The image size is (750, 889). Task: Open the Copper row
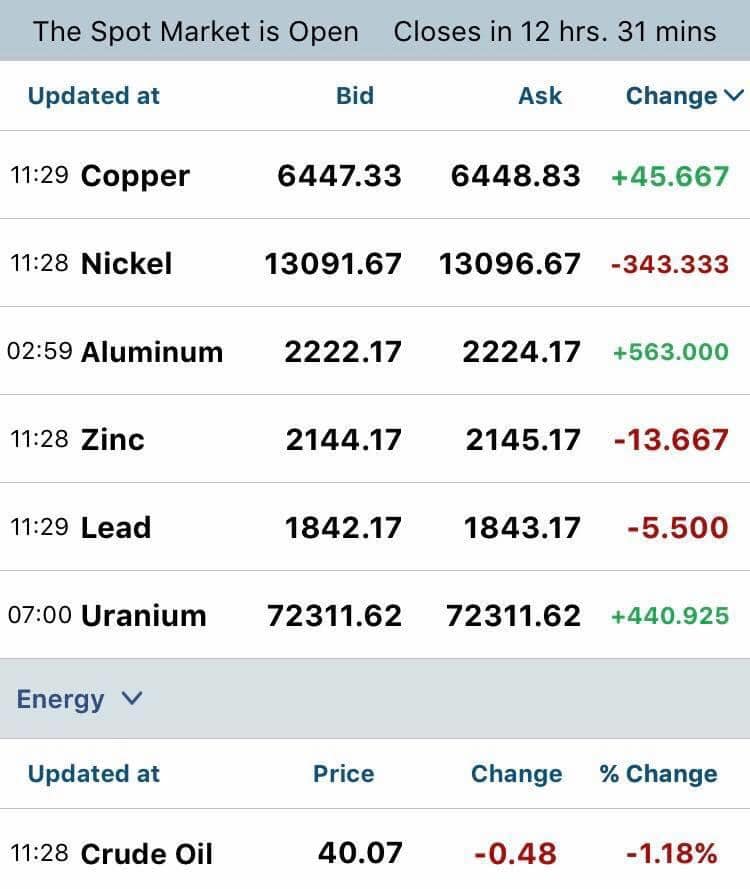[375, 175]
